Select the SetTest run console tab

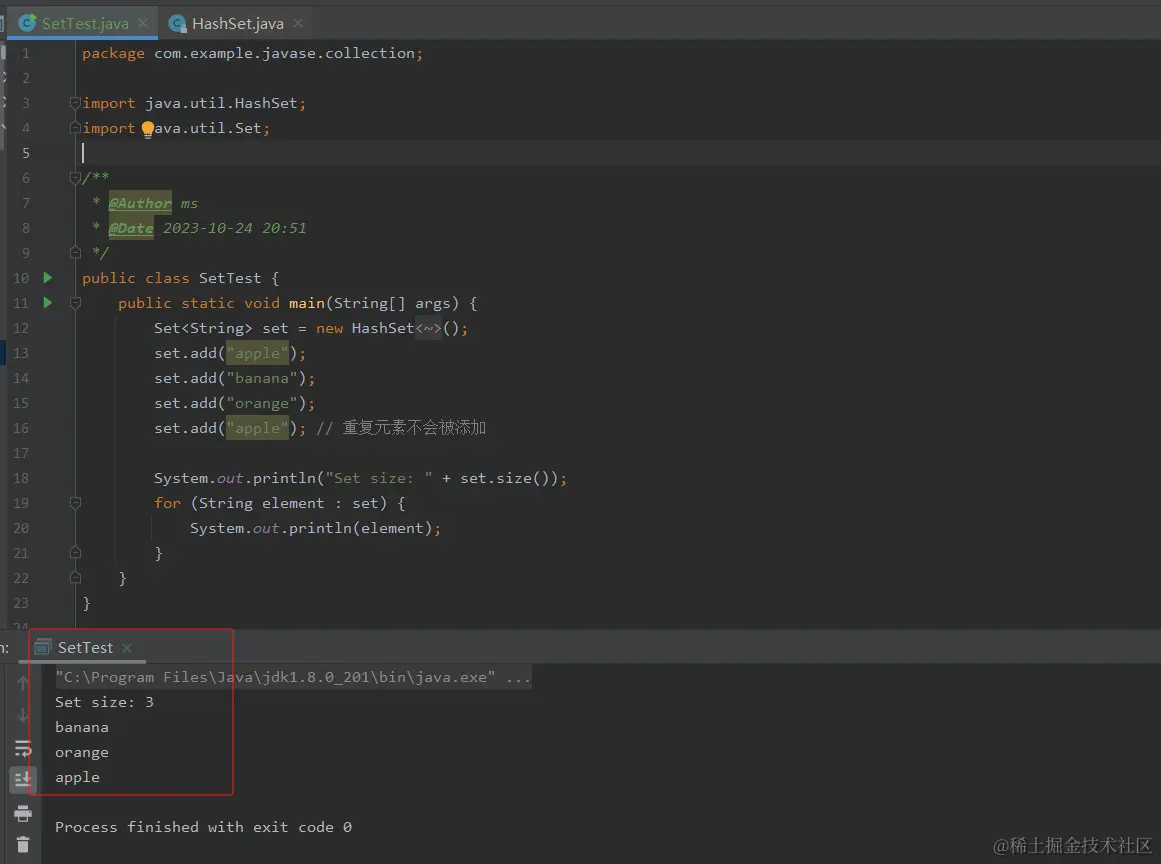[85, 648]
